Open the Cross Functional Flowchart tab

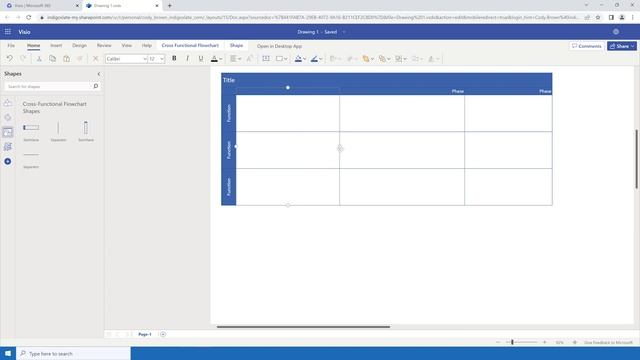pyautogui.click(x=190, y=46)
